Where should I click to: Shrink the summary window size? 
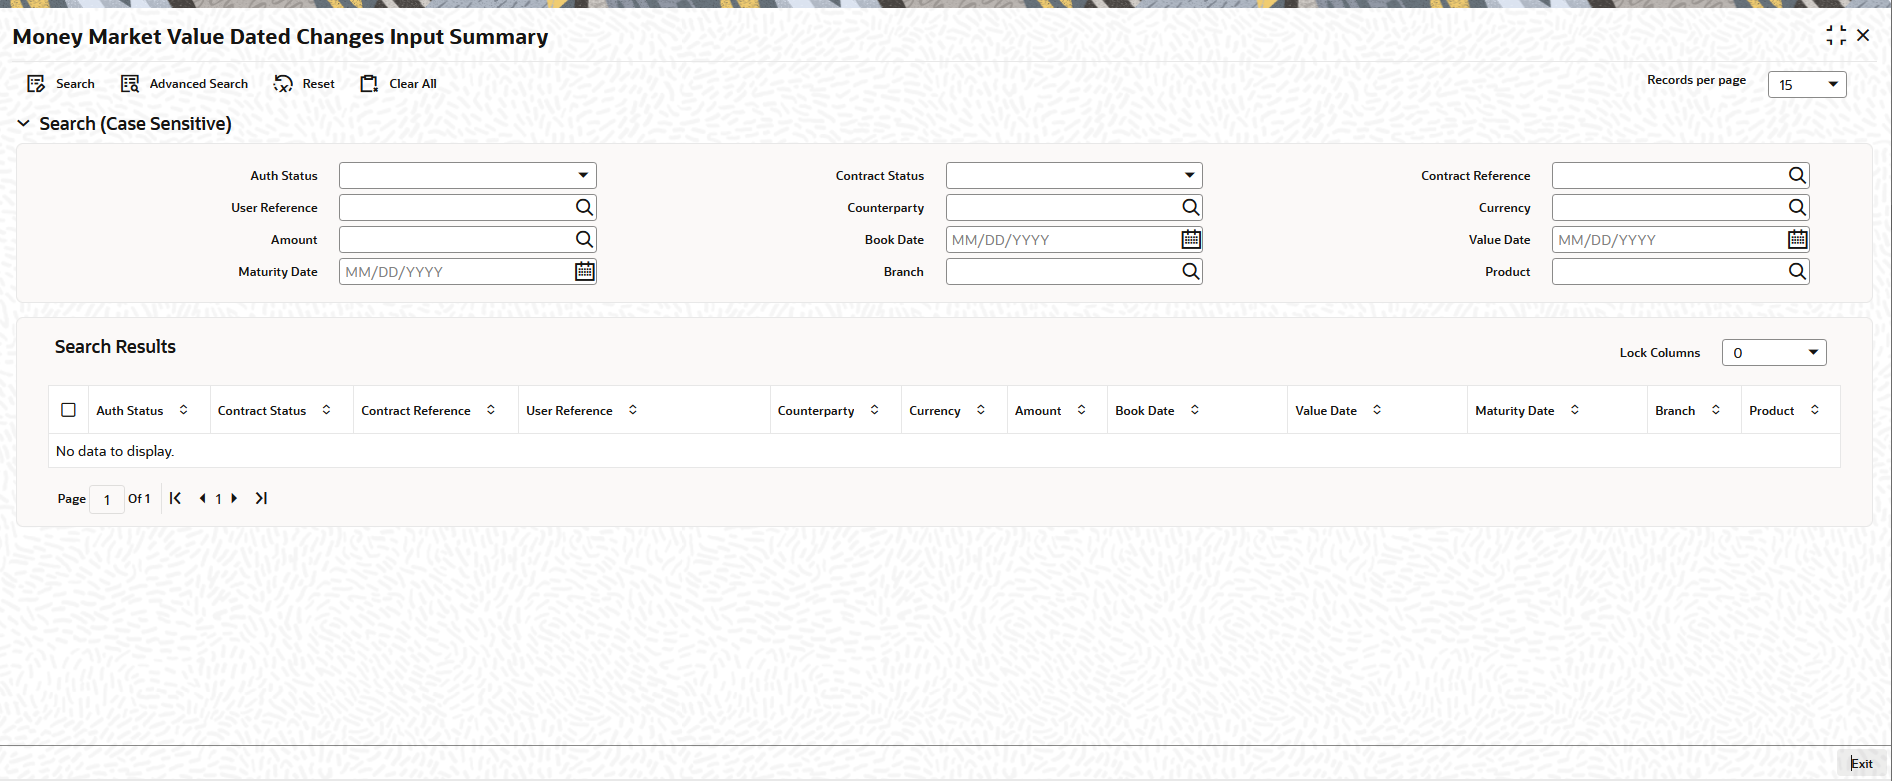[1836, 36]
